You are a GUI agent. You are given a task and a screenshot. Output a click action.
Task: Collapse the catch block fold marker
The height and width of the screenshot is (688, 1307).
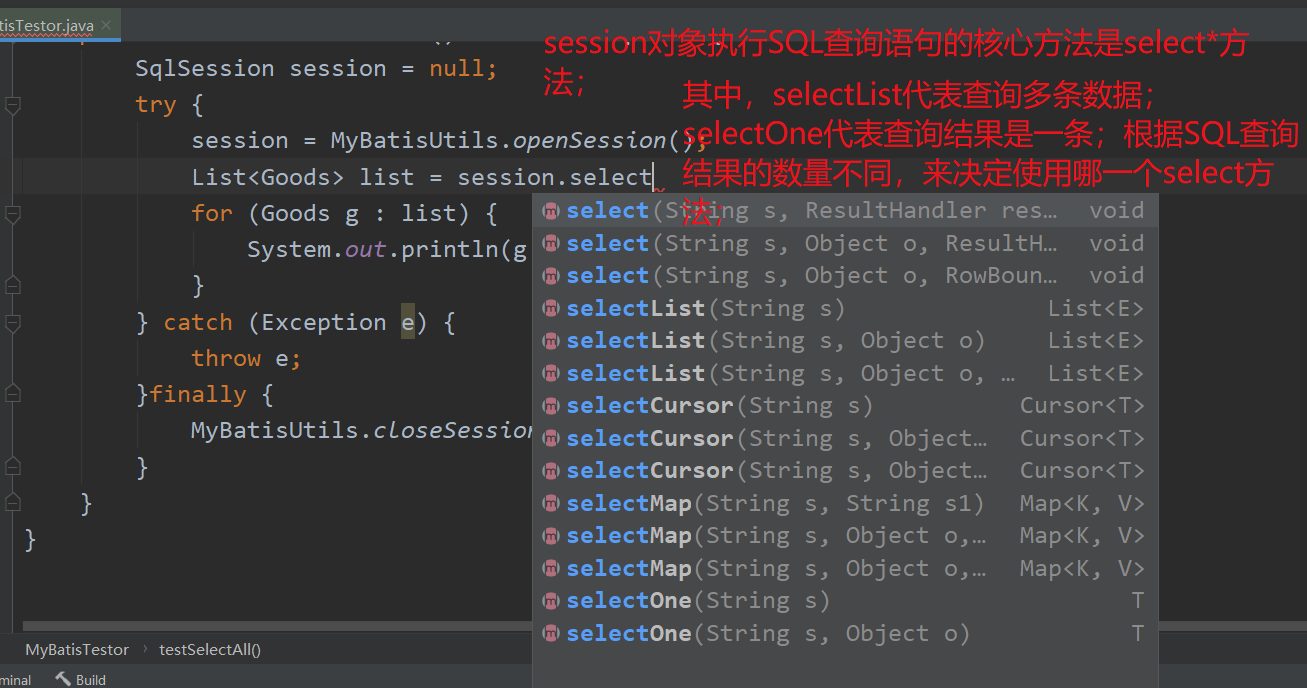[12, 323]
